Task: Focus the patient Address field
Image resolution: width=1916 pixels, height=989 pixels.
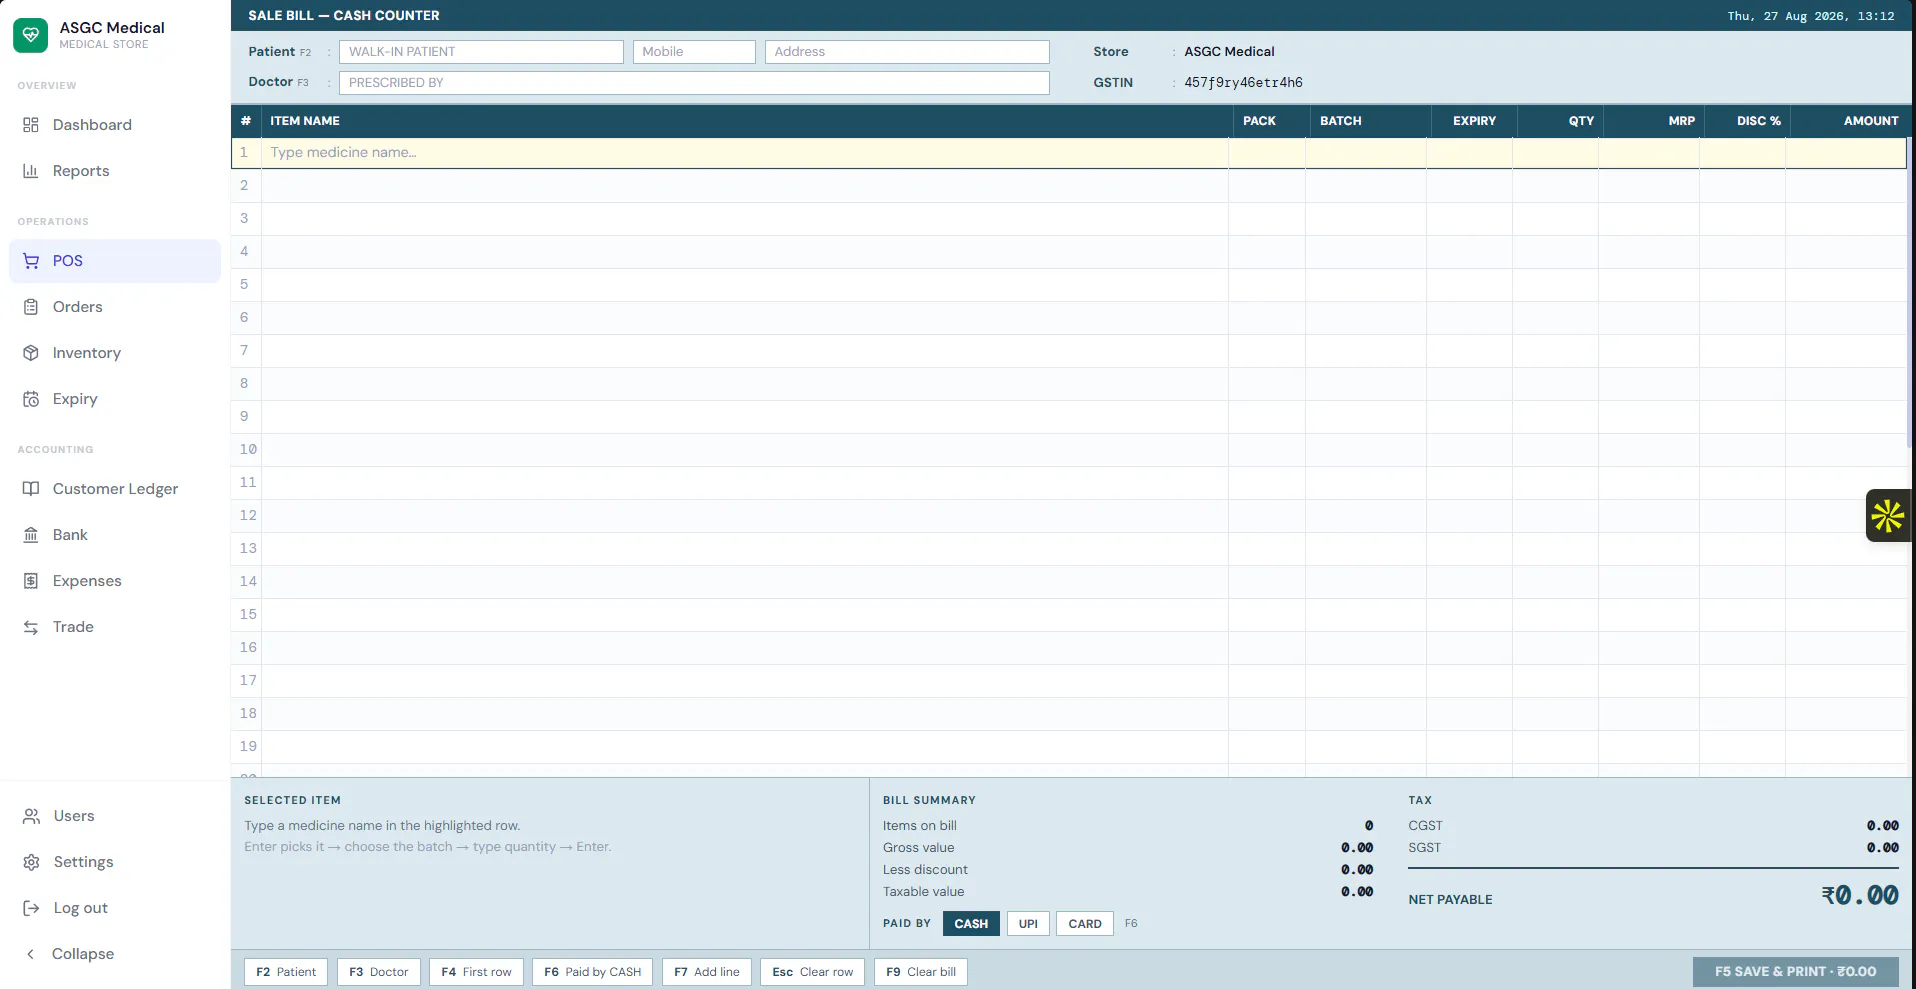Action: (x=907, y=52)
